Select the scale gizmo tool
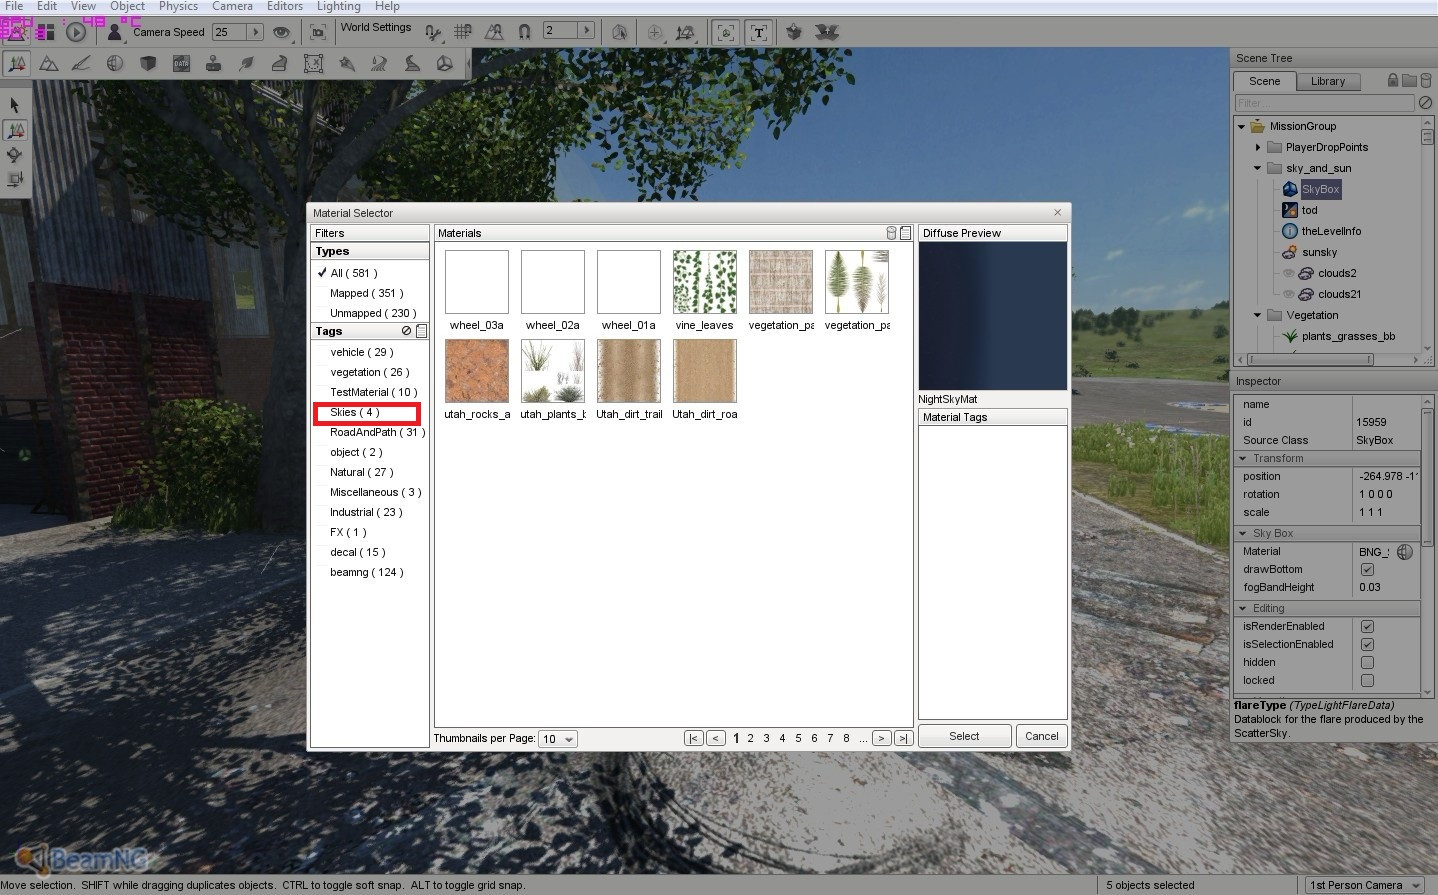The image size is (1438, 895). 15,180
